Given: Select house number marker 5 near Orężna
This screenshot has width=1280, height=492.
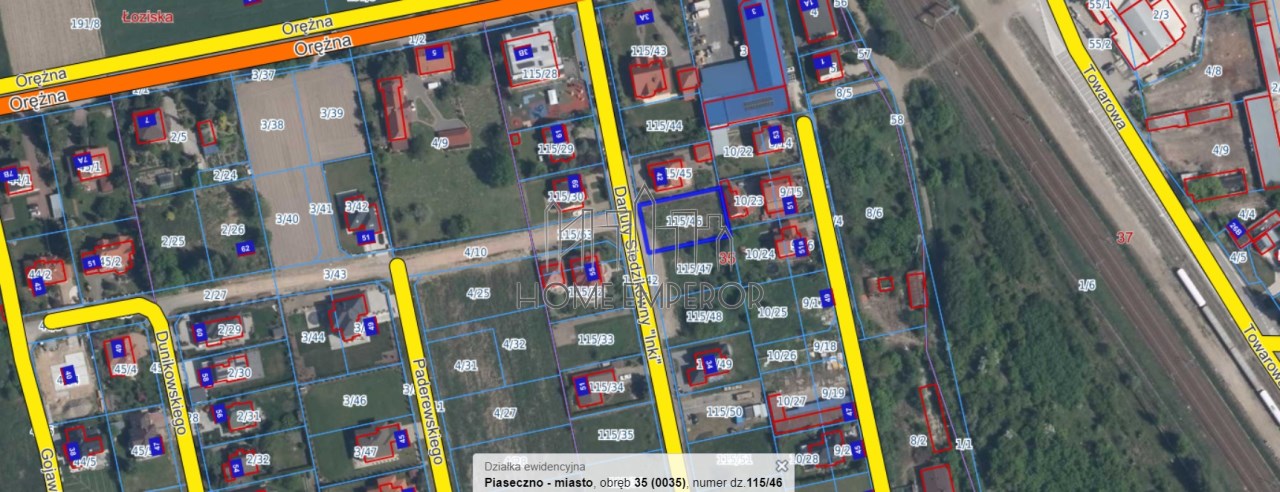Looking at the screenshot, I should [x=433, y=53].
